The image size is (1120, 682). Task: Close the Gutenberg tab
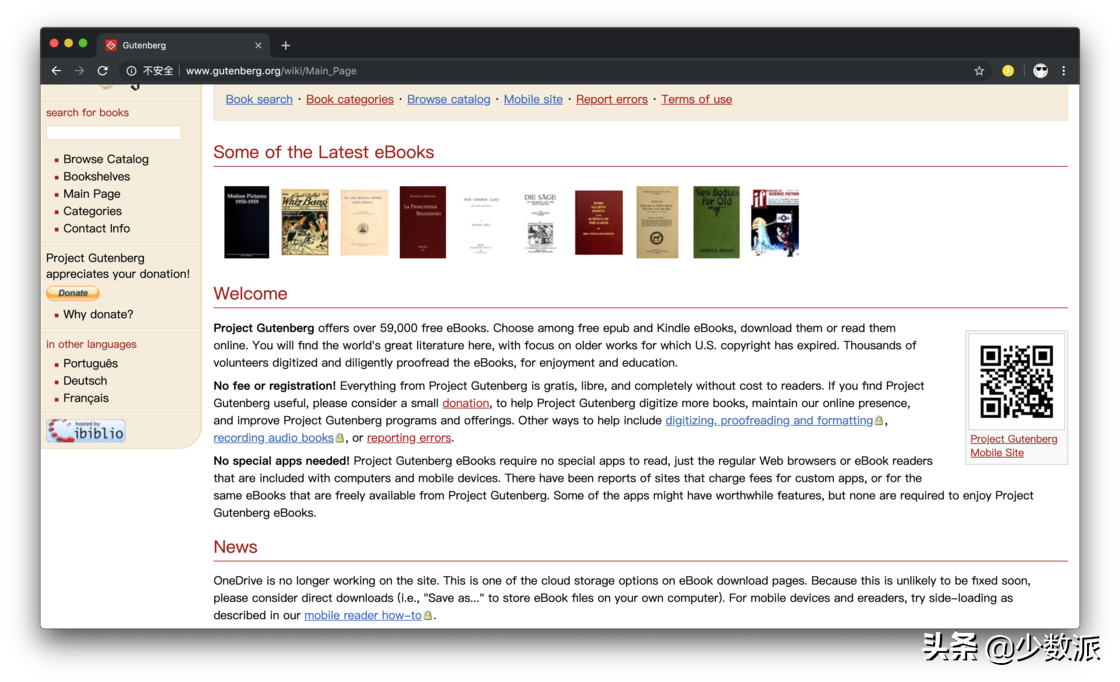[x=258, y=45]
